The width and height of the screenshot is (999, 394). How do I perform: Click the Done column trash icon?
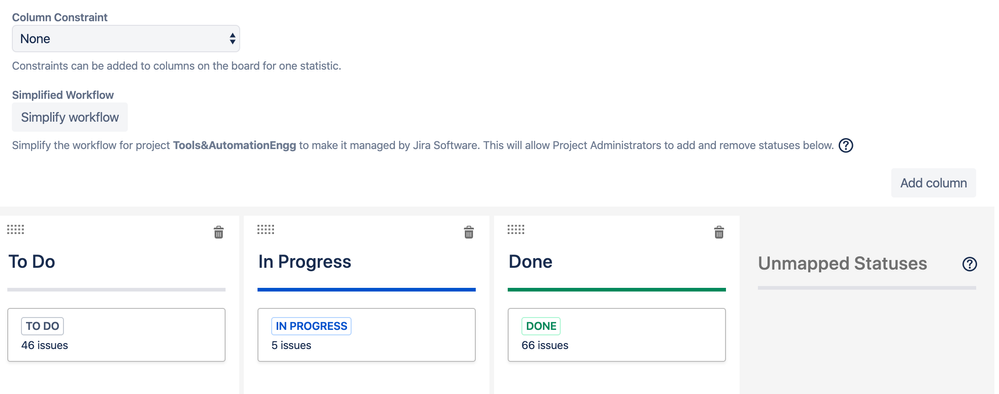tap(719, 232)
